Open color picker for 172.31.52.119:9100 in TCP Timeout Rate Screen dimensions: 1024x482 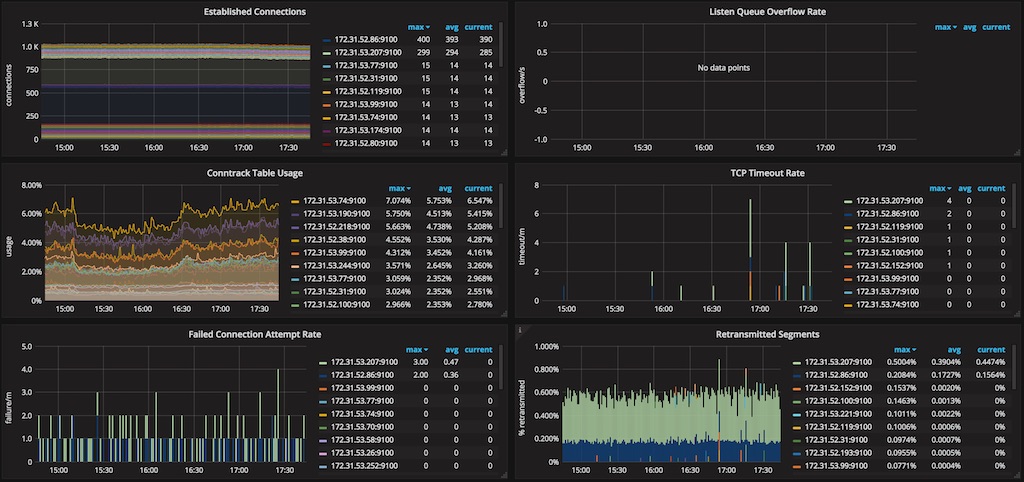pyautogui.click(x=848, y=227)
